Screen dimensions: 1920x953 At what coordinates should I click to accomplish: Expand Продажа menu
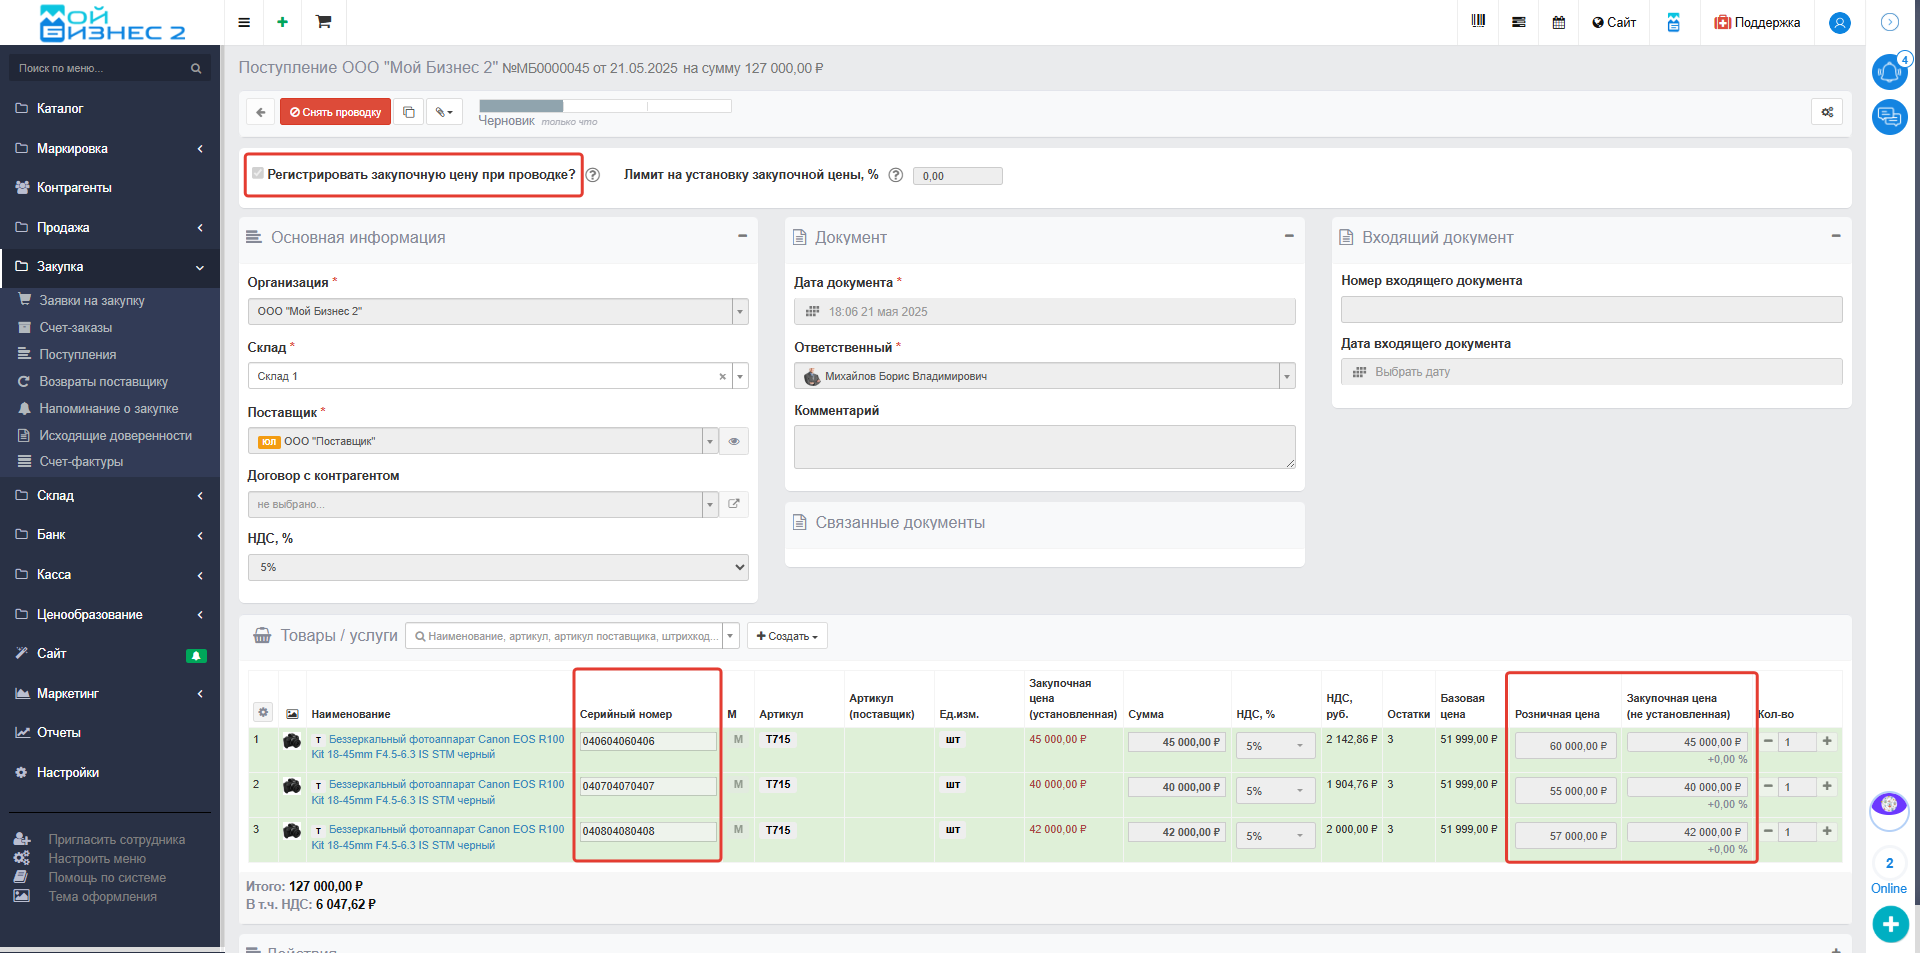(x=110, y=227)
